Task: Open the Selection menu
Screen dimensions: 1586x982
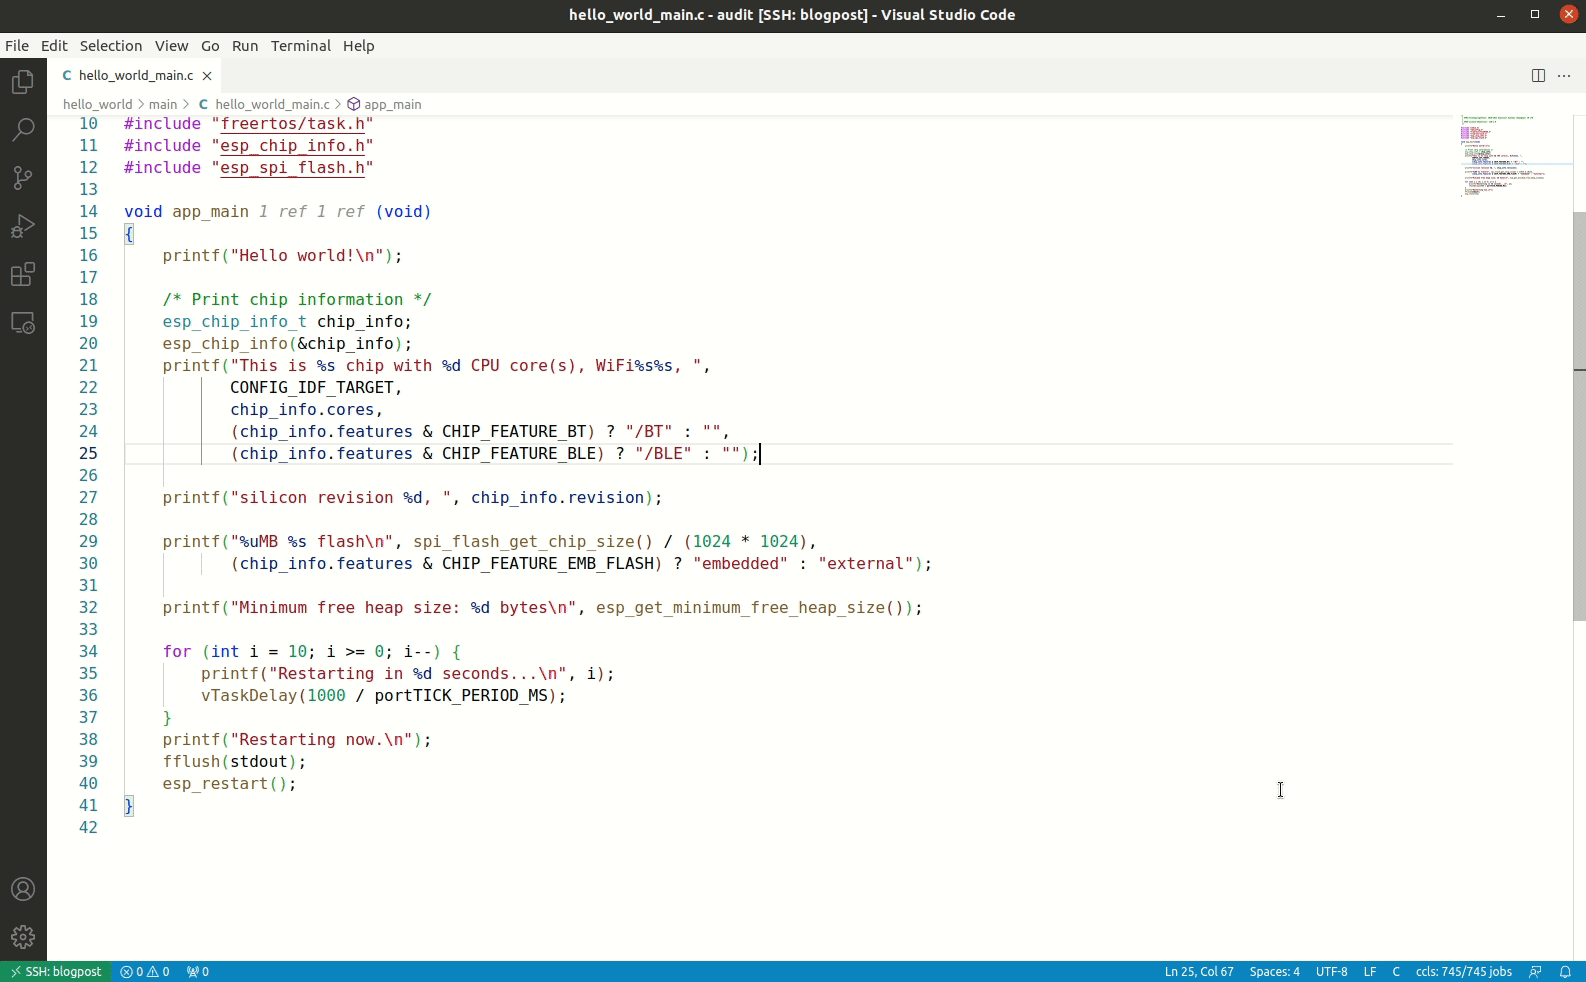Action: click(x=111, y=46)
